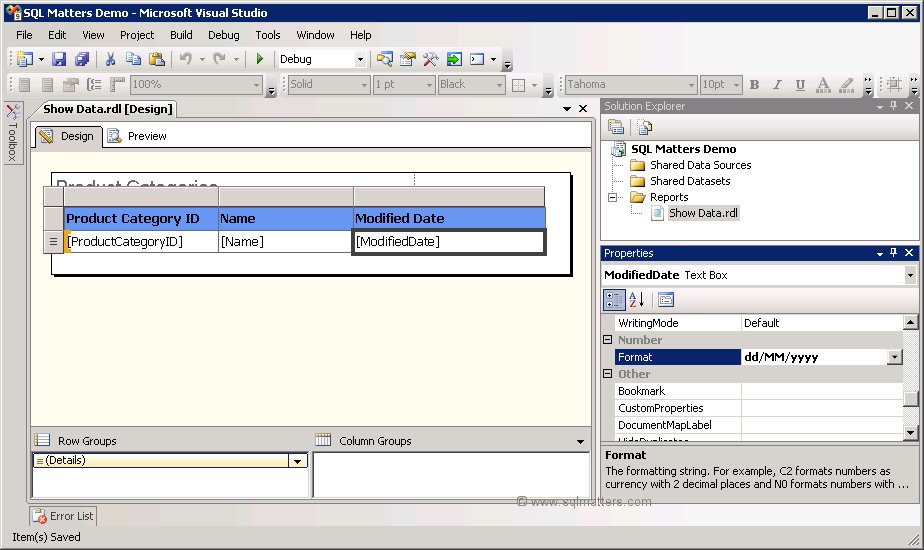Image resolution: width=924 pixels, height=550 pixels.
Task: Collapse the Number property category
Action: pyautogui.click(x=608, y=340)
